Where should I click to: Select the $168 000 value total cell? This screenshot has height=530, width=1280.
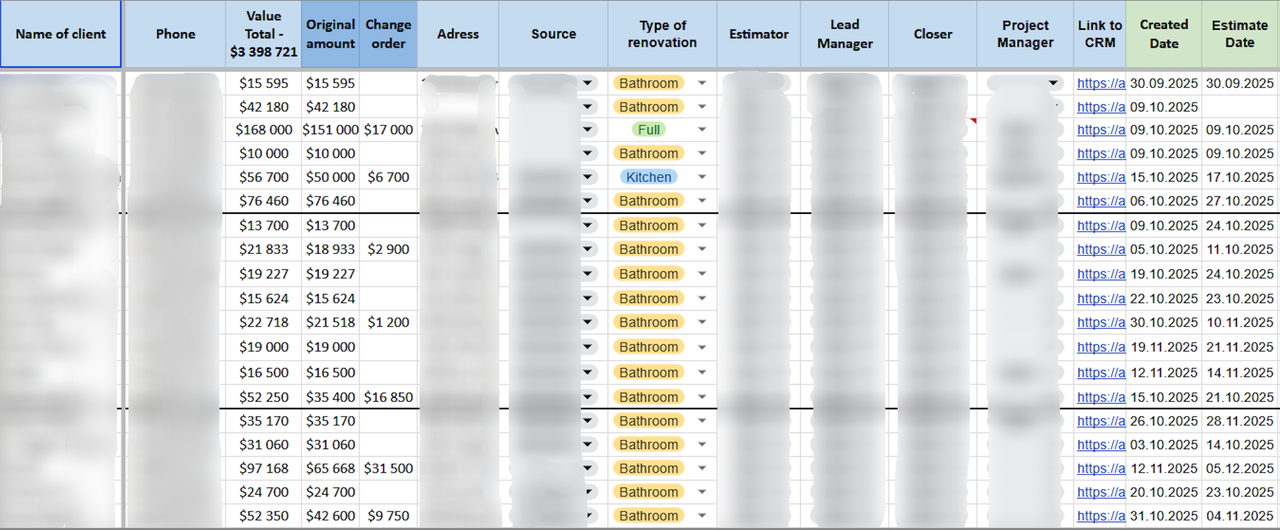(264, 130)
